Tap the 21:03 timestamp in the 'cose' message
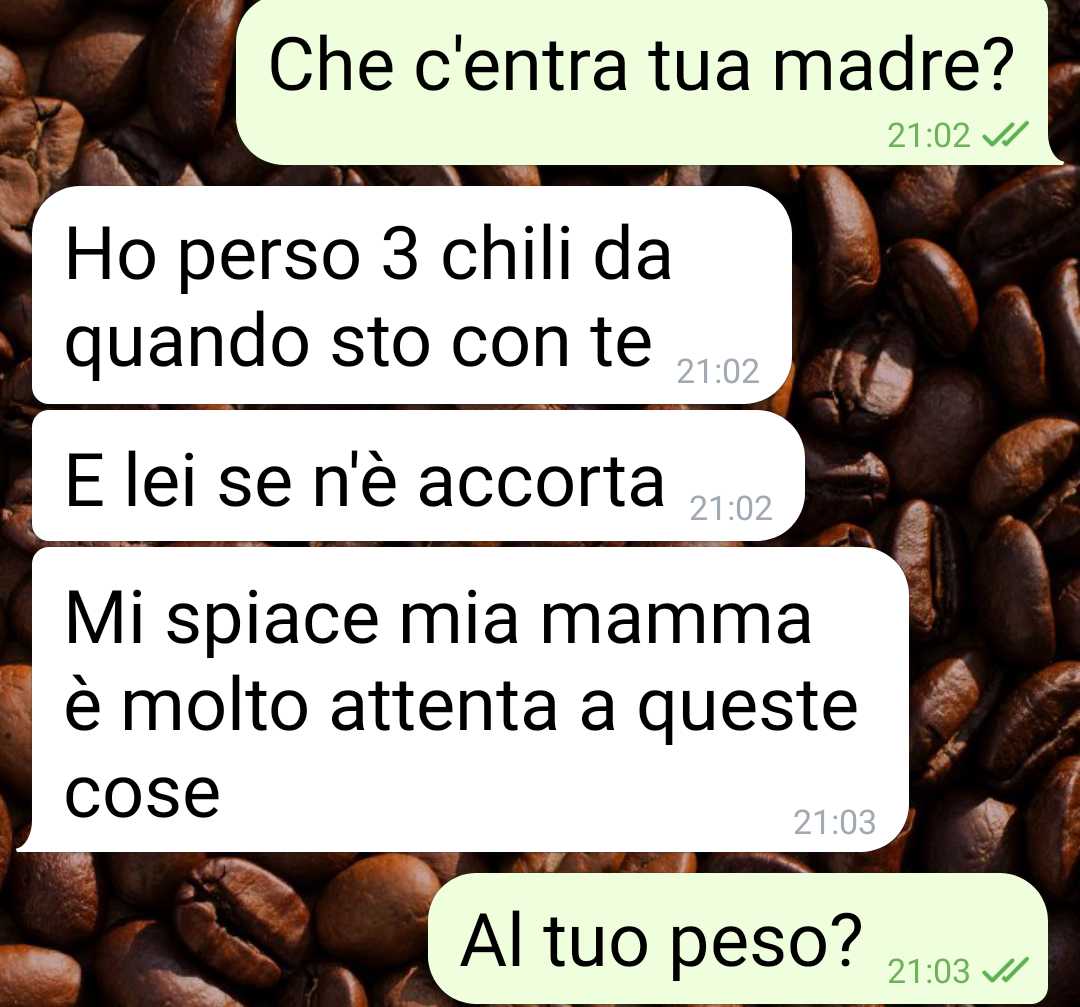 (x=834, y=822)
